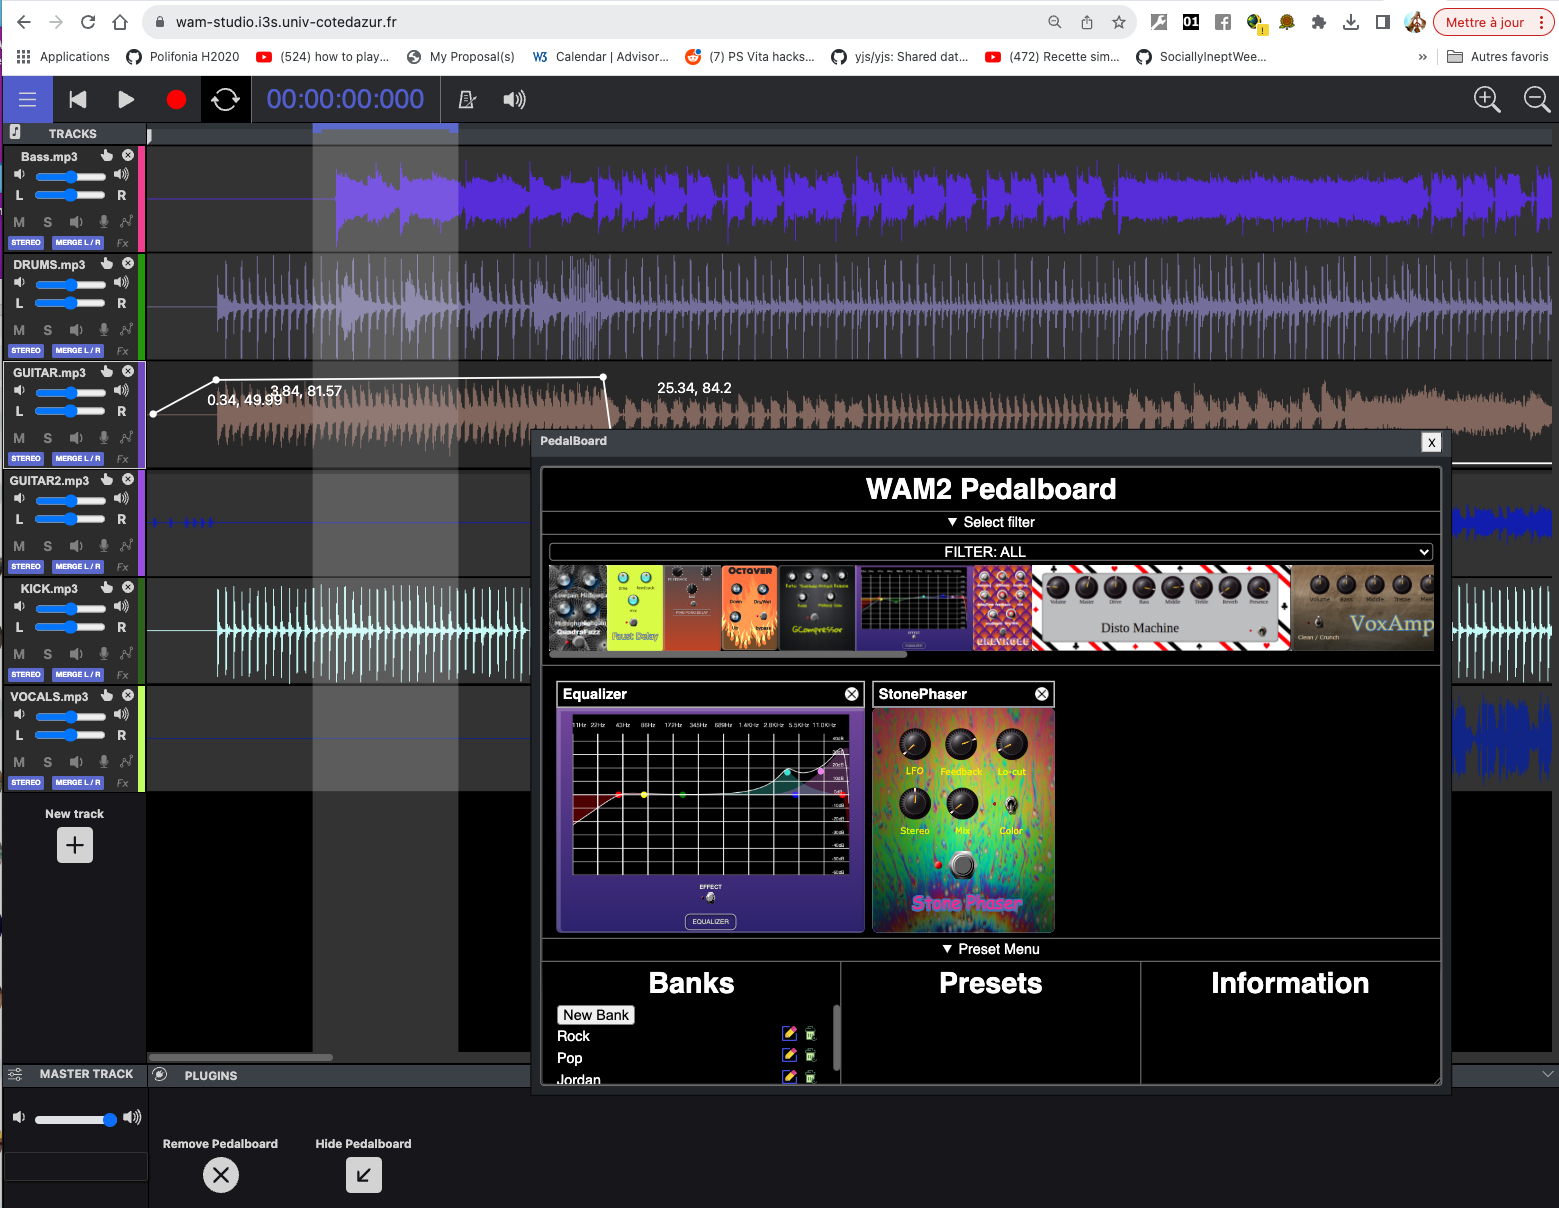The height and width of the screenshot is (1208, 1559).
Task: Rename the Rock bank with pencil icon
Action: point(789,1033)
